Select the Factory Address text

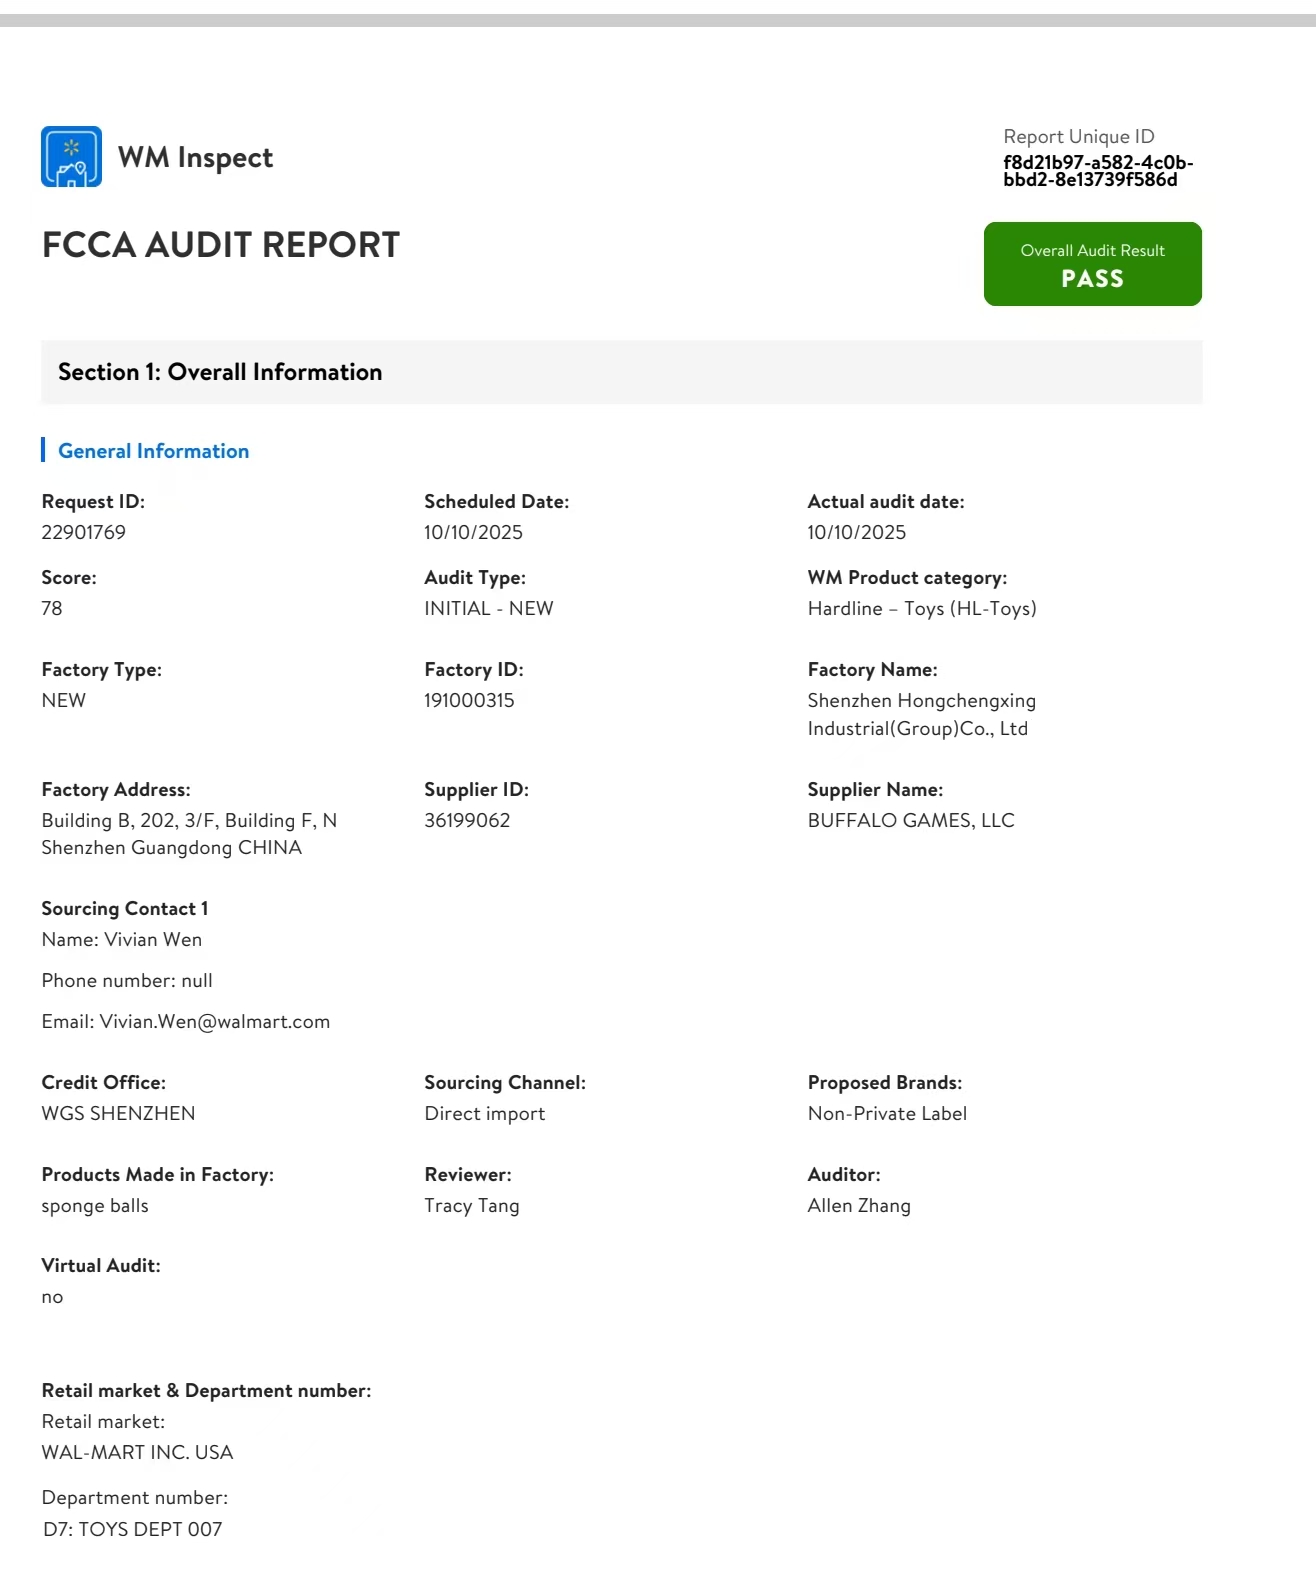(x=189, y=834)
